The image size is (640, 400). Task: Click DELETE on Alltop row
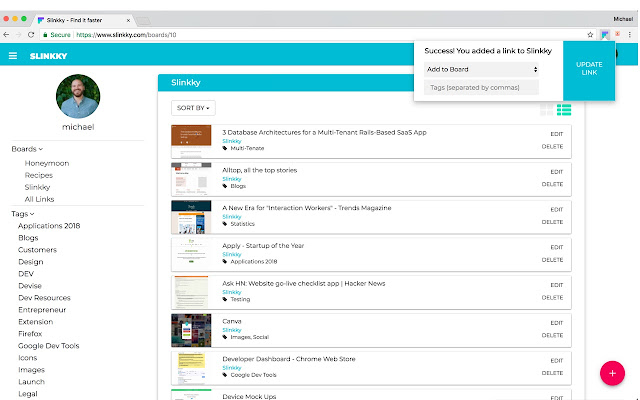552,184
